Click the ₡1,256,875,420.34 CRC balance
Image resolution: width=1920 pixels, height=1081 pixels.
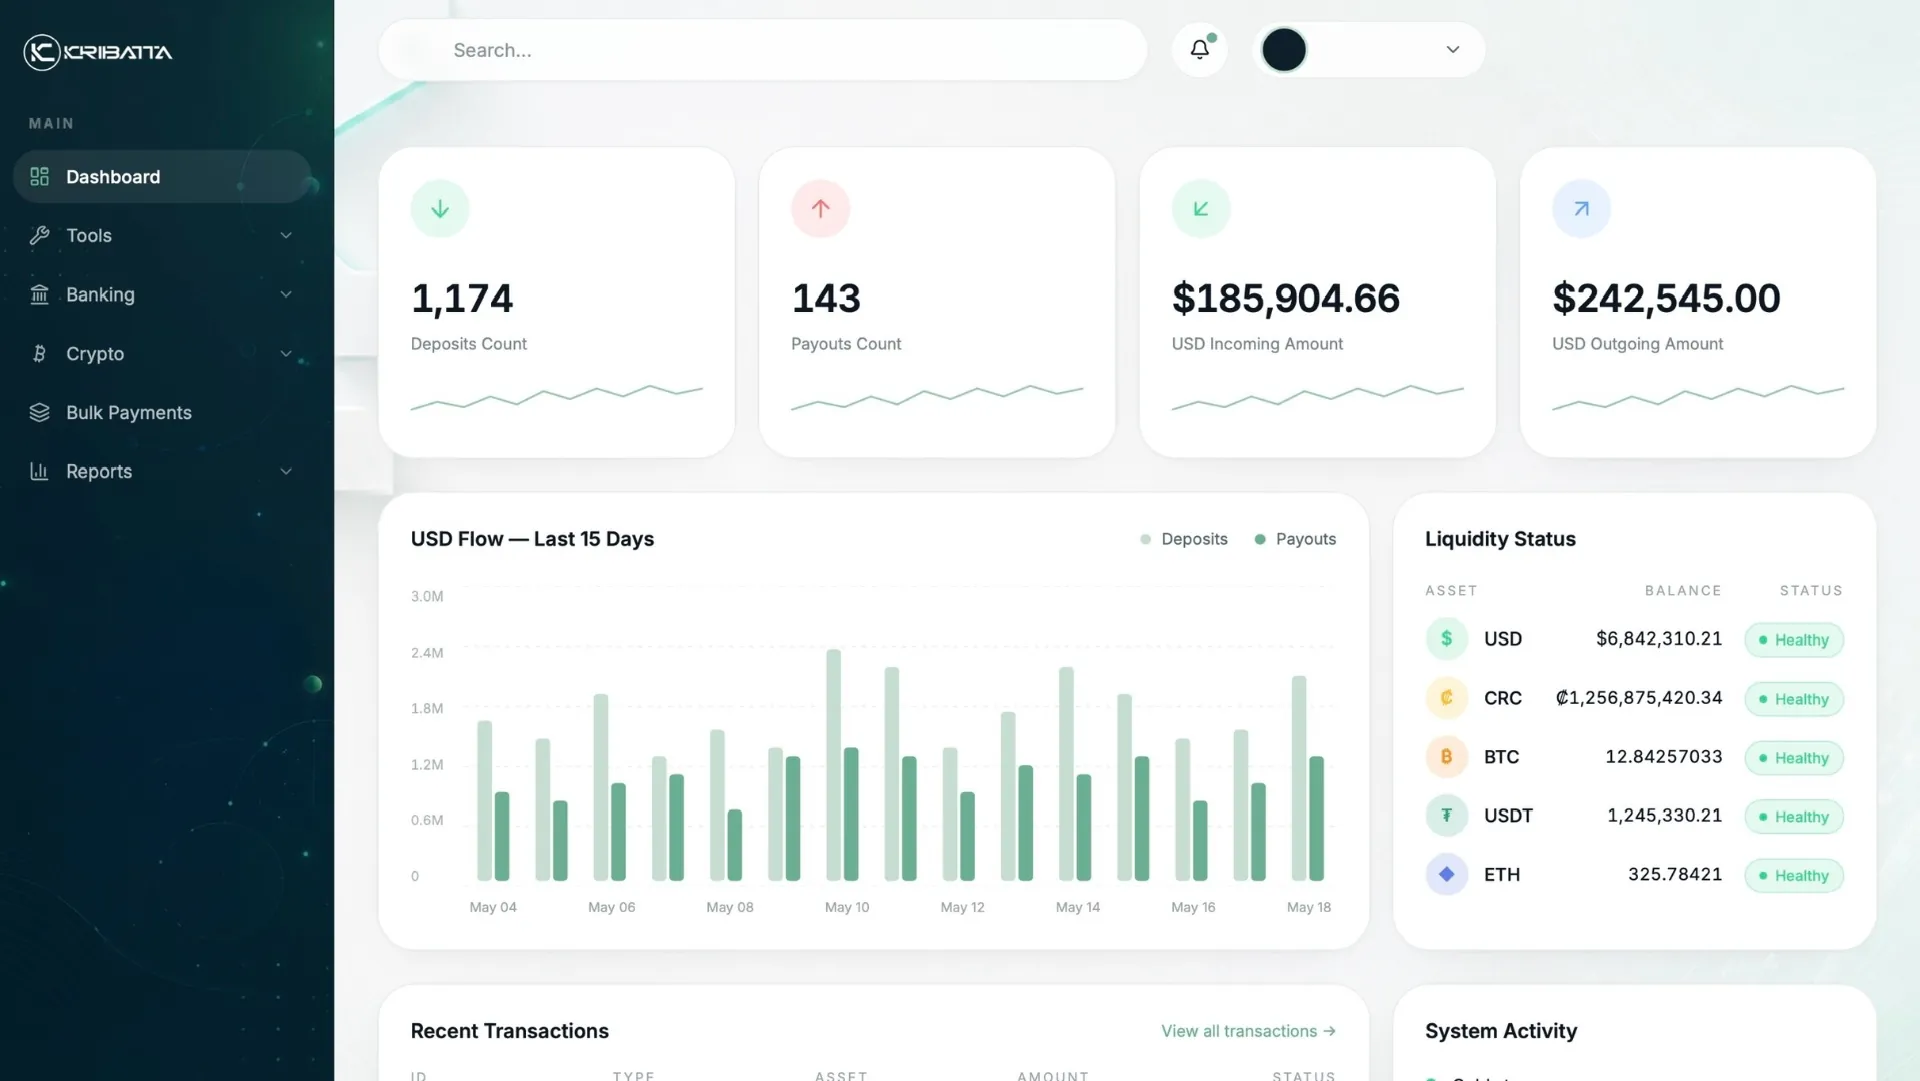[1639, 698]
